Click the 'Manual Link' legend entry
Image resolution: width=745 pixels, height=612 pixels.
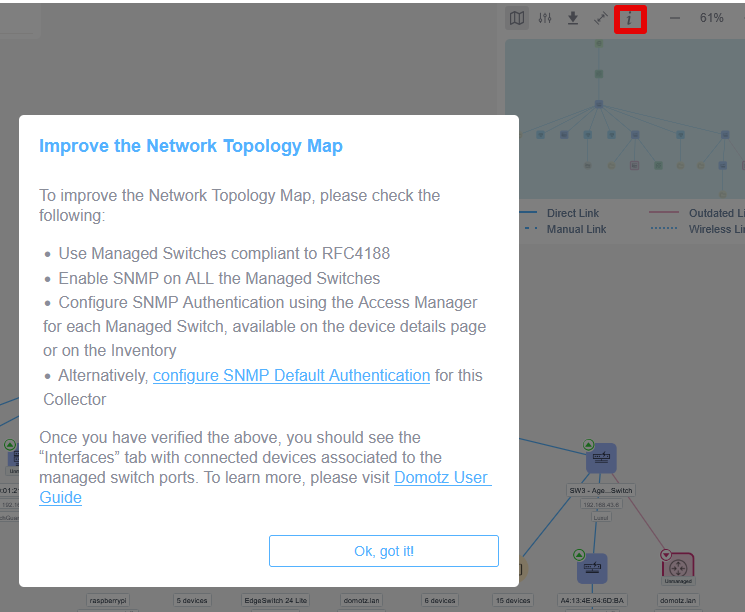pos(576,229)
